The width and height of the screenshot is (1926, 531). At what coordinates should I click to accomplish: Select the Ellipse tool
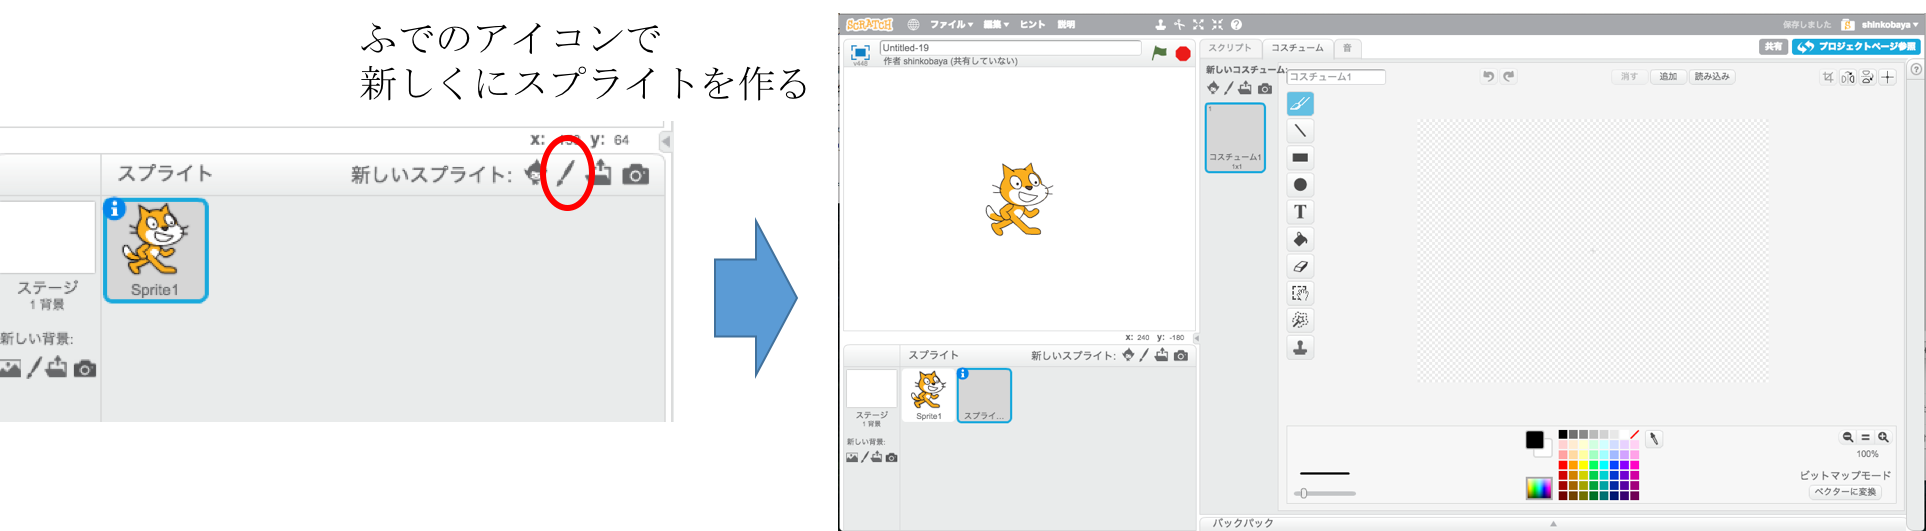[x=1300, y=185]
